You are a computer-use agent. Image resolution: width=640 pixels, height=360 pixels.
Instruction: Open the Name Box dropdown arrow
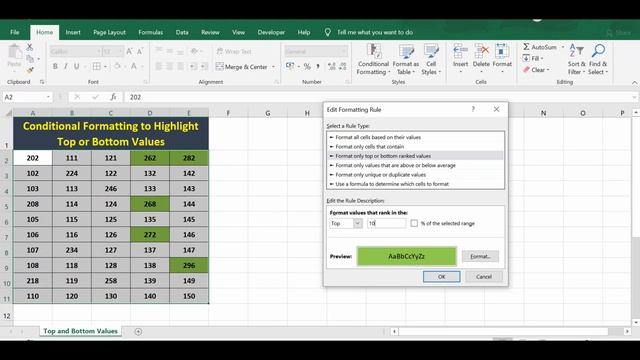tap(48, 97)
